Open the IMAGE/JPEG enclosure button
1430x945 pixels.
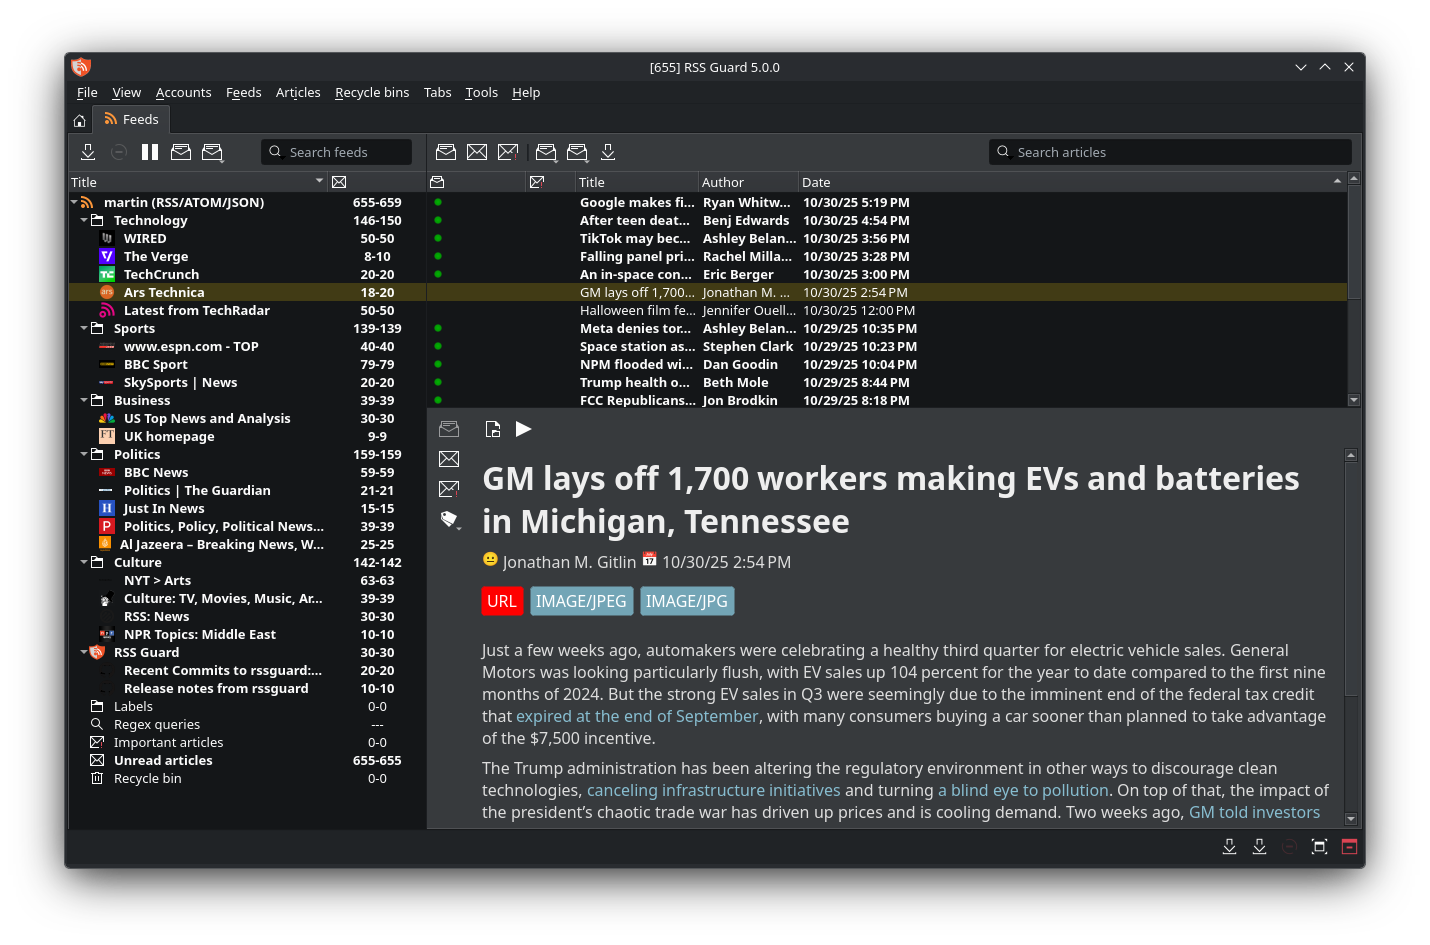[581, 601]
